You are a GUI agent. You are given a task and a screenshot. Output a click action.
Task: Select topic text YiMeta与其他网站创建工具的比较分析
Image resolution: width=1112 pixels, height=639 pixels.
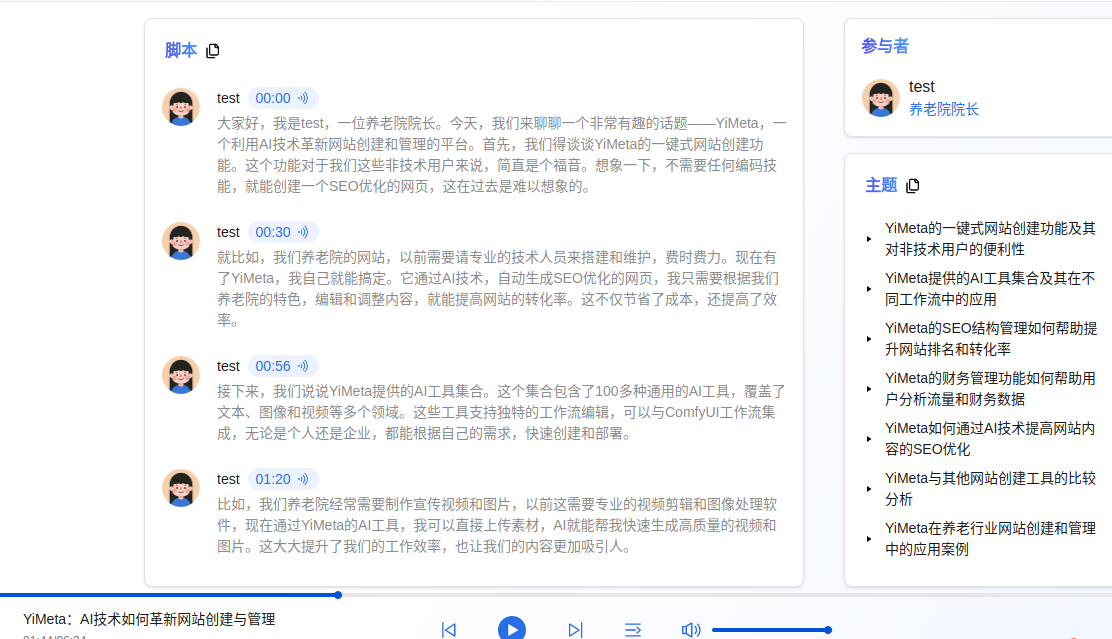990,489
